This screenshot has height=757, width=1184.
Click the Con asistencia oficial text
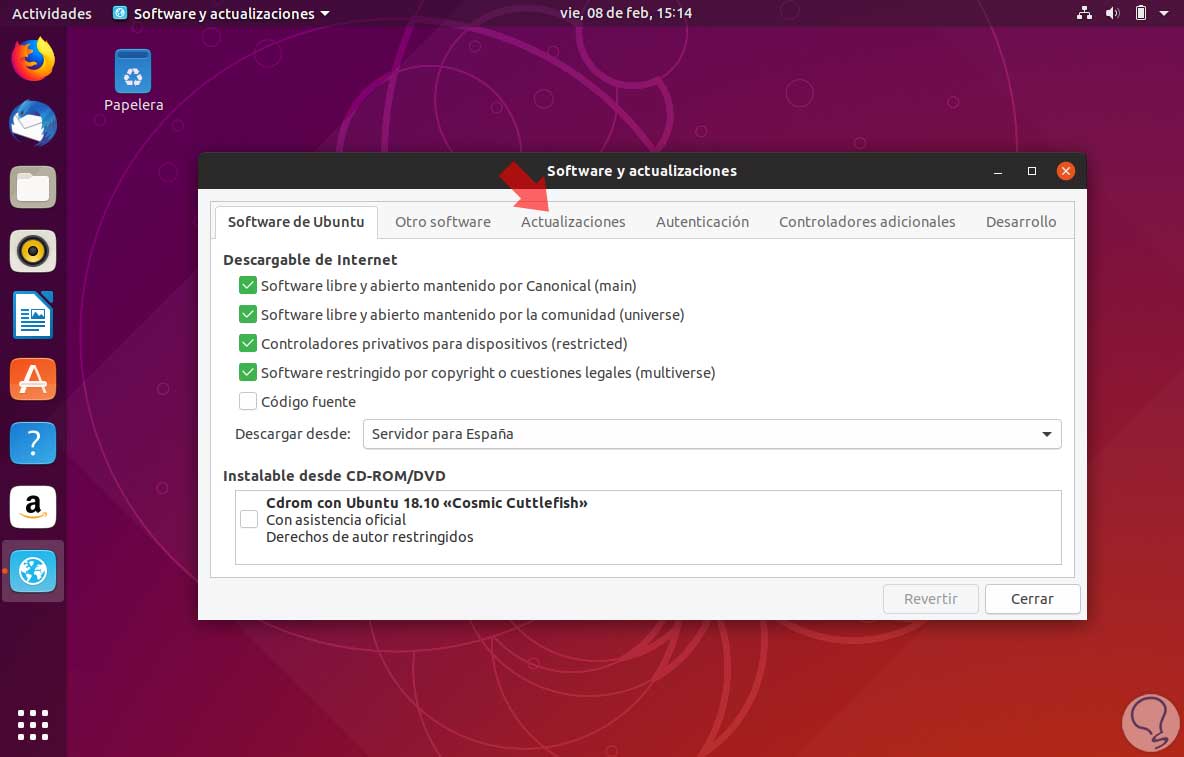[336, 520]
